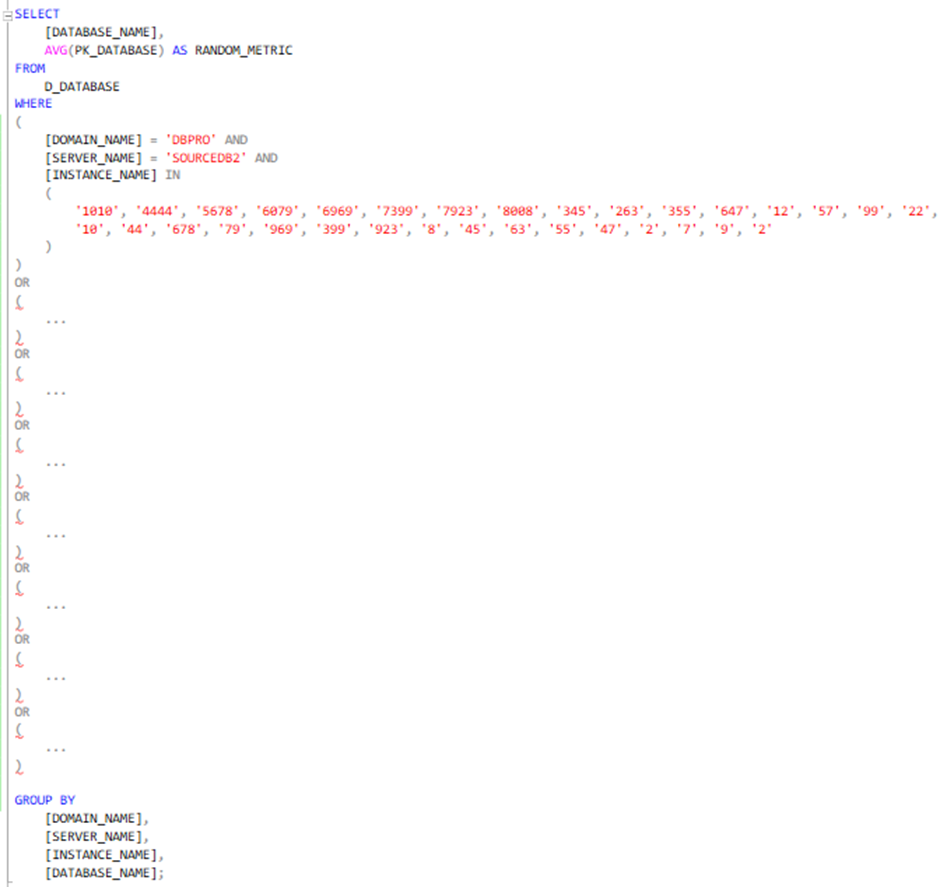Click the '4444' value in the list
Viewport: 940px width, 887px height.
pos(158,211)
